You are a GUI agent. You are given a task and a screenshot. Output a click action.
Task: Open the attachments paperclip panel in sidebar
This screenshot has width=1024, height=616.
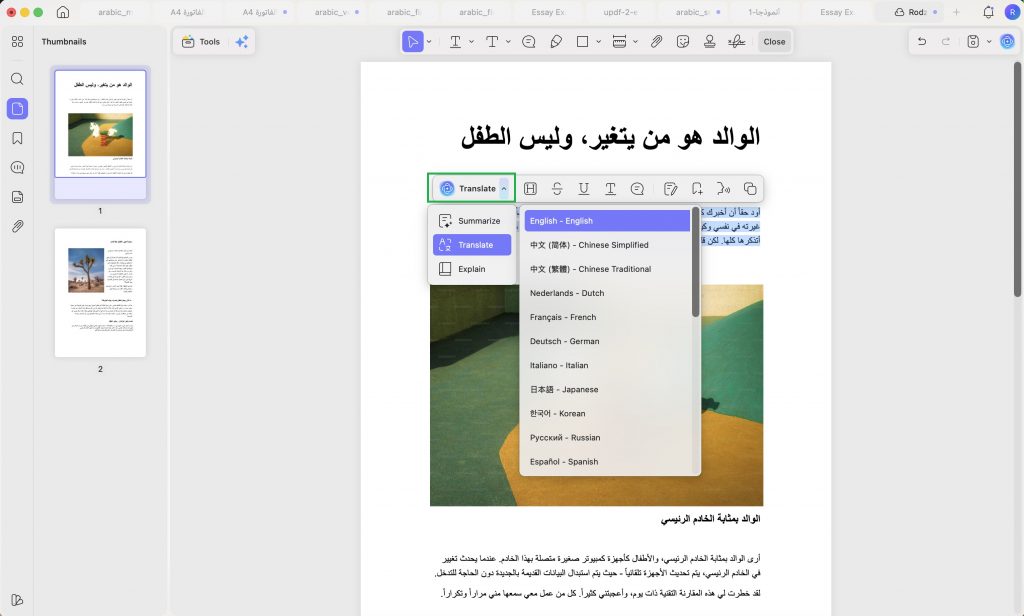tap(18, 226)
